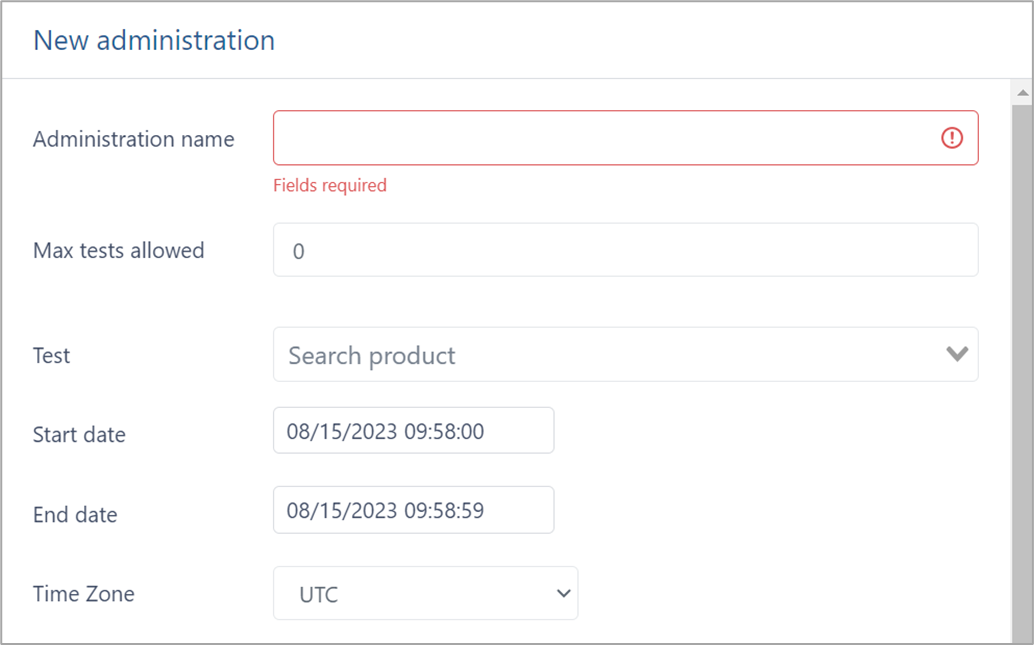This screenshot has height=645, width=1034.
Task: Open the Start date picker
Action: [x=413, y=430]
